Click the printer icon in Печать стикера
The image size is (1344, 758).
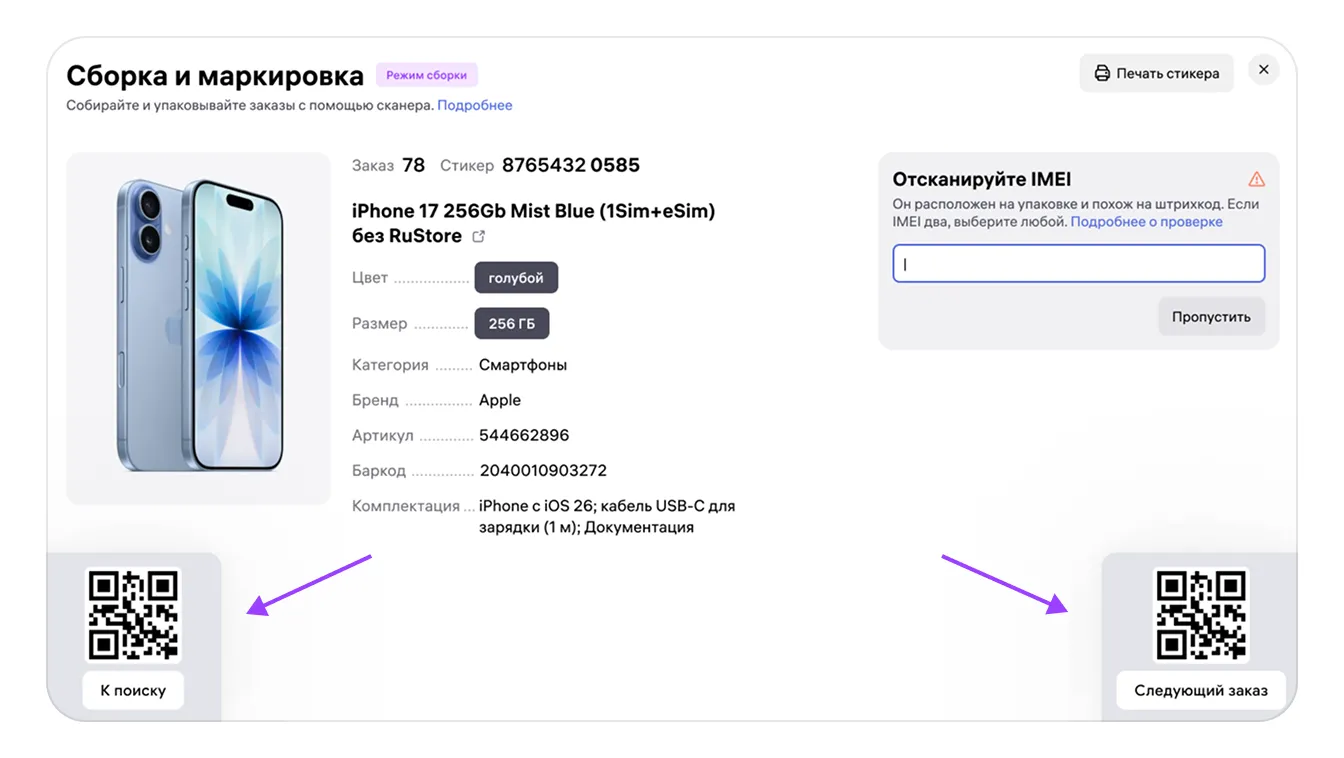(1102, 73)
